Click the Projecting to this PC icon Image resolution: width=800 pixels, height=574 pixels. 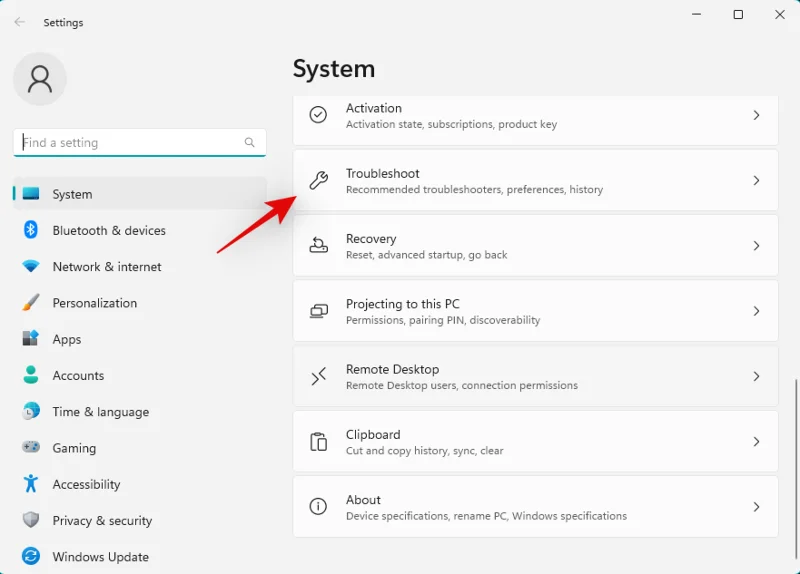(318, 311)
